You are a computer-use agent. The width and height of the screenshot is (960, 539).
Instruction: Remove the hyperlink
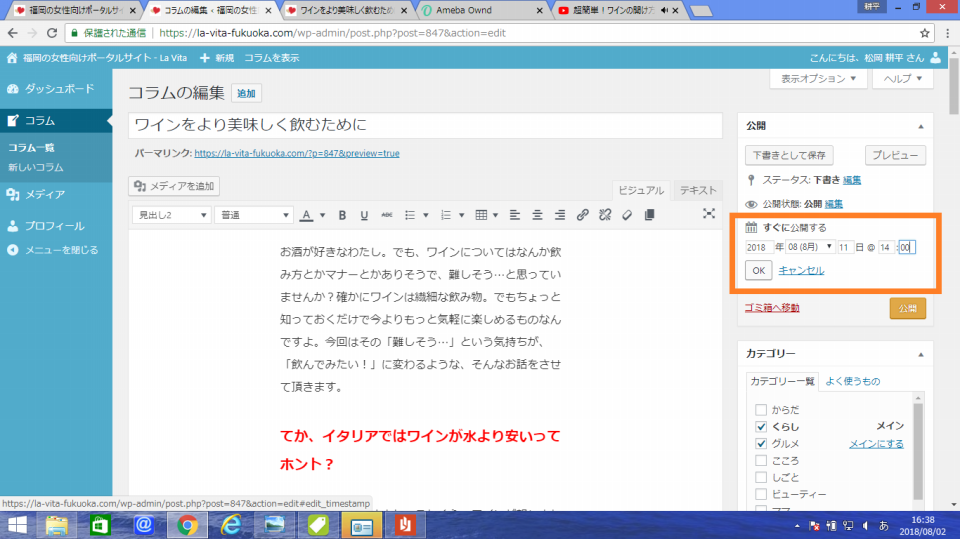(605, 215)
